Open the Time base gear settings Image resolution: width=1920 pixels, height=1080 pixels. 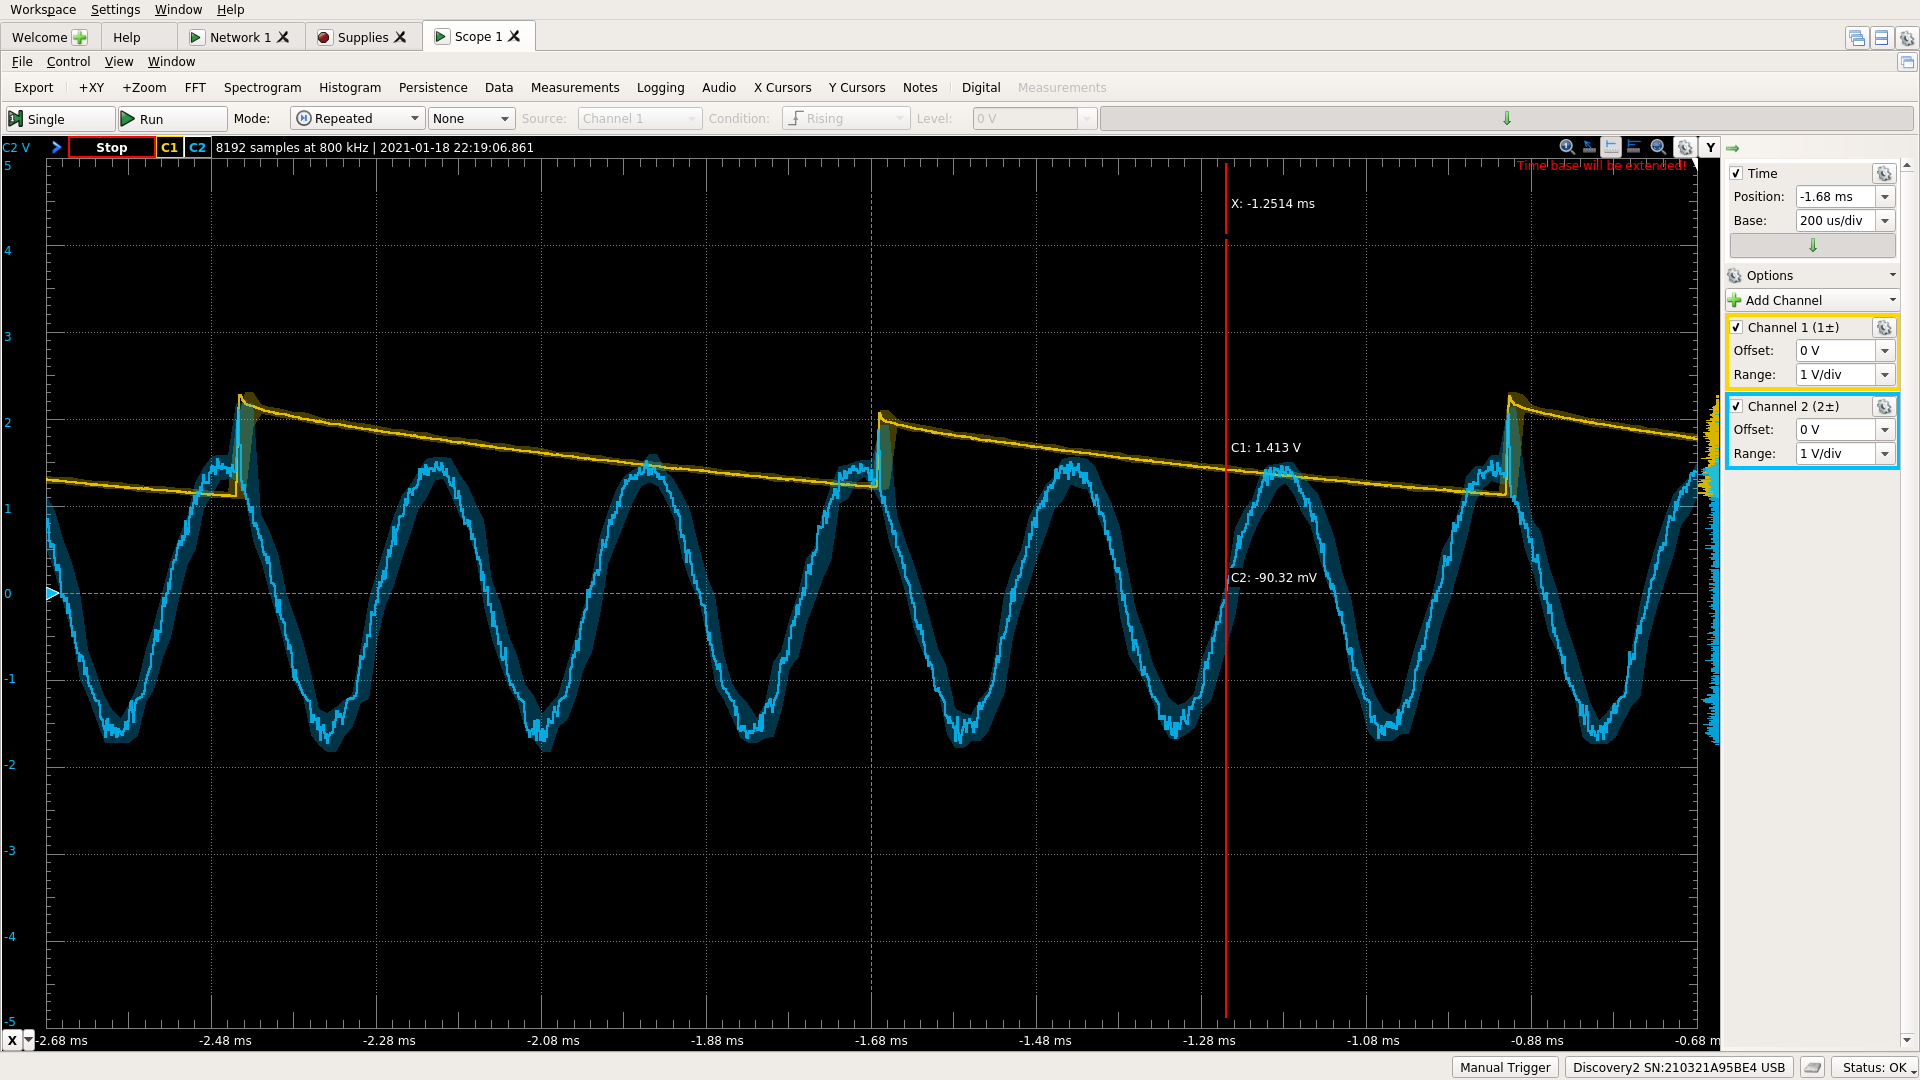(x=1884, y=173)
